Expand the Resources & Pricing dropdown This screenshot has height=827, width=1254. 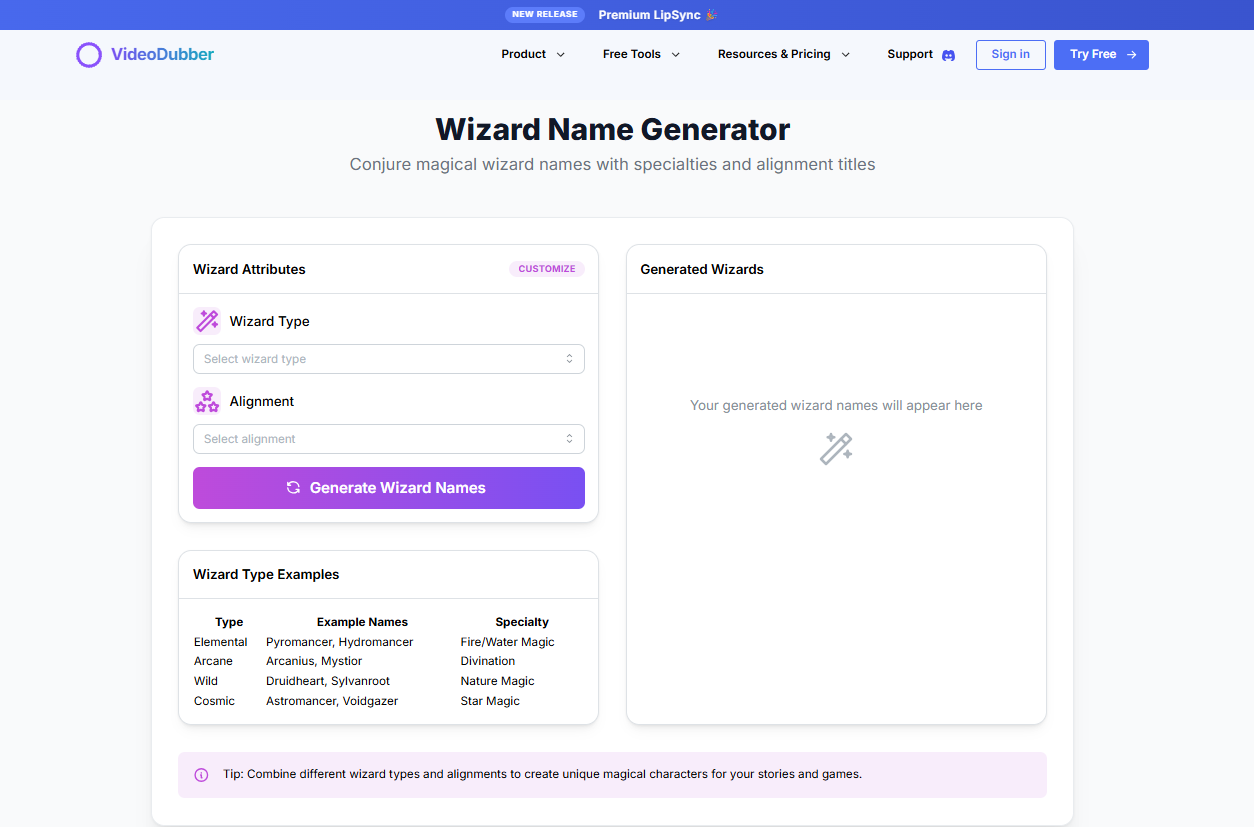click(846, 55)
